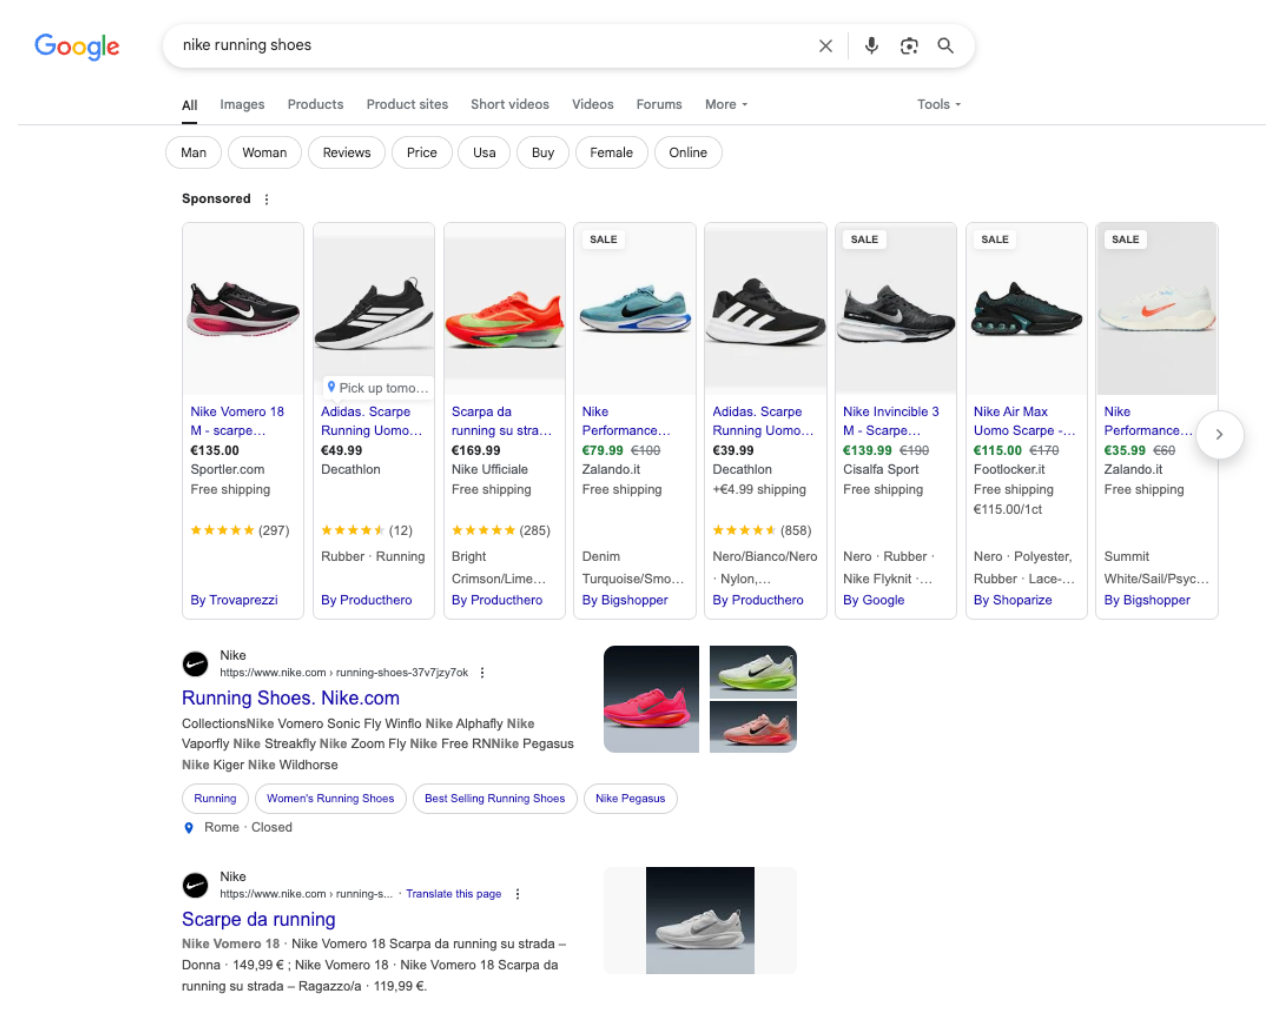
Task: Expand the More search tab dropdown
Action: coord(726,104)
